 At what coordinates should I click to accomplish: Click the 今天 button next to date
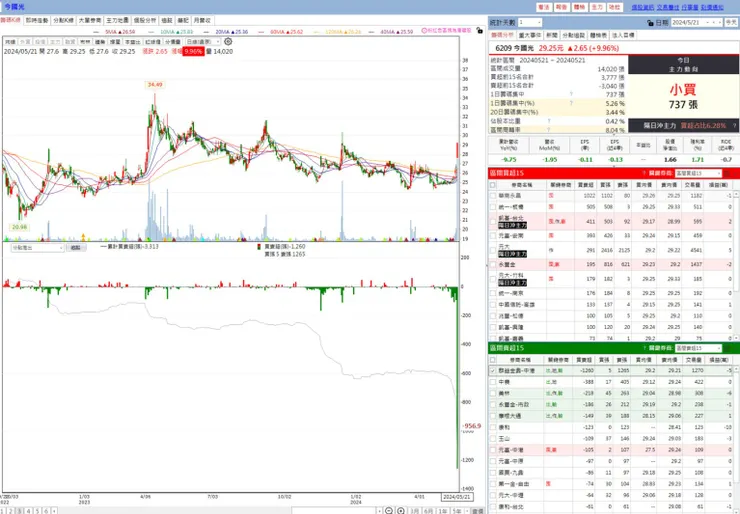(731, 22)
